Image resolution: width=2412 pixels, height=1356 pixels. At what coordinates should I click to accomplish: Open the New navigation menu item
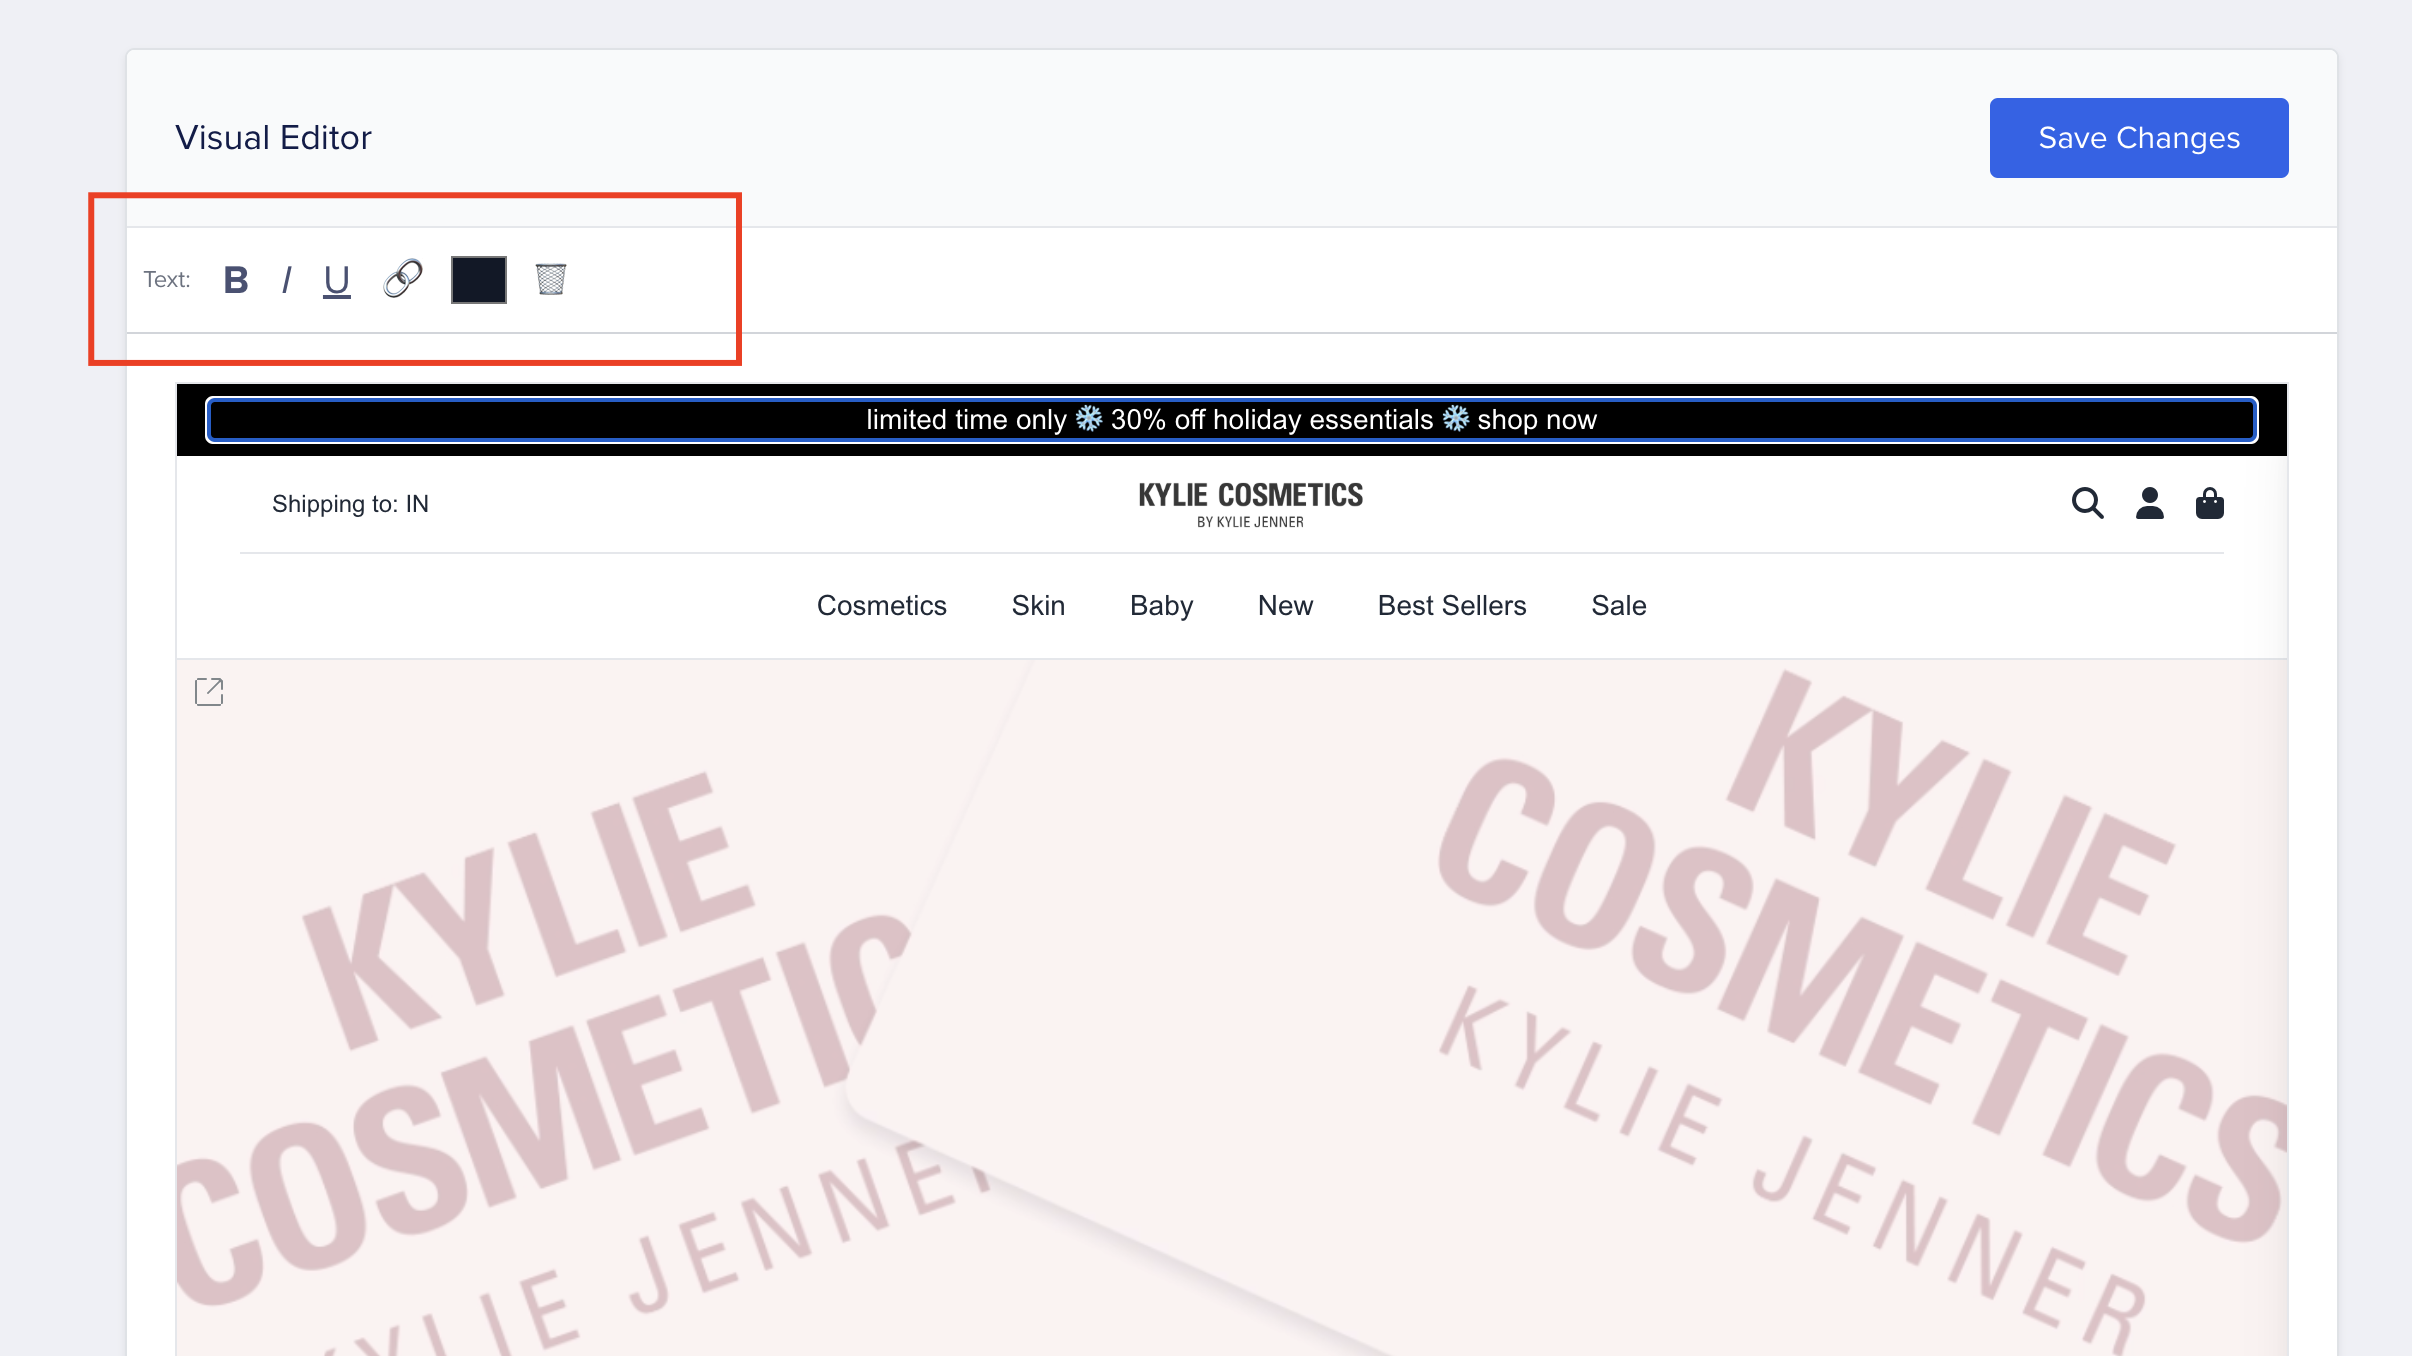tap(1286, 606)
